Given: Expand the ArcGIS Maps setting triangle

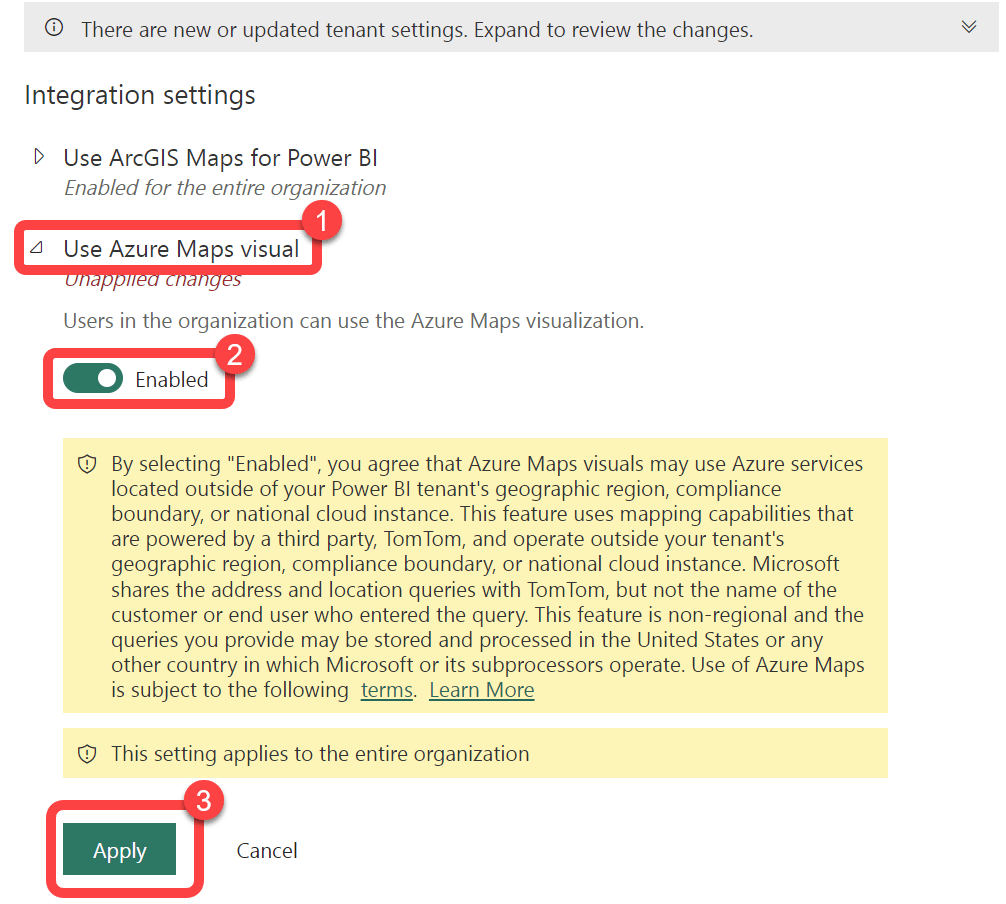Looking at the screenshot, I should (39, 157).
